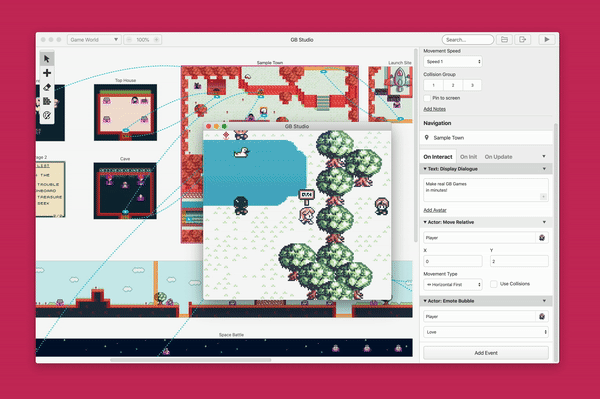Switch to the On Interact tab
This screenshot has height=399, width=600.
pos(438,157)
